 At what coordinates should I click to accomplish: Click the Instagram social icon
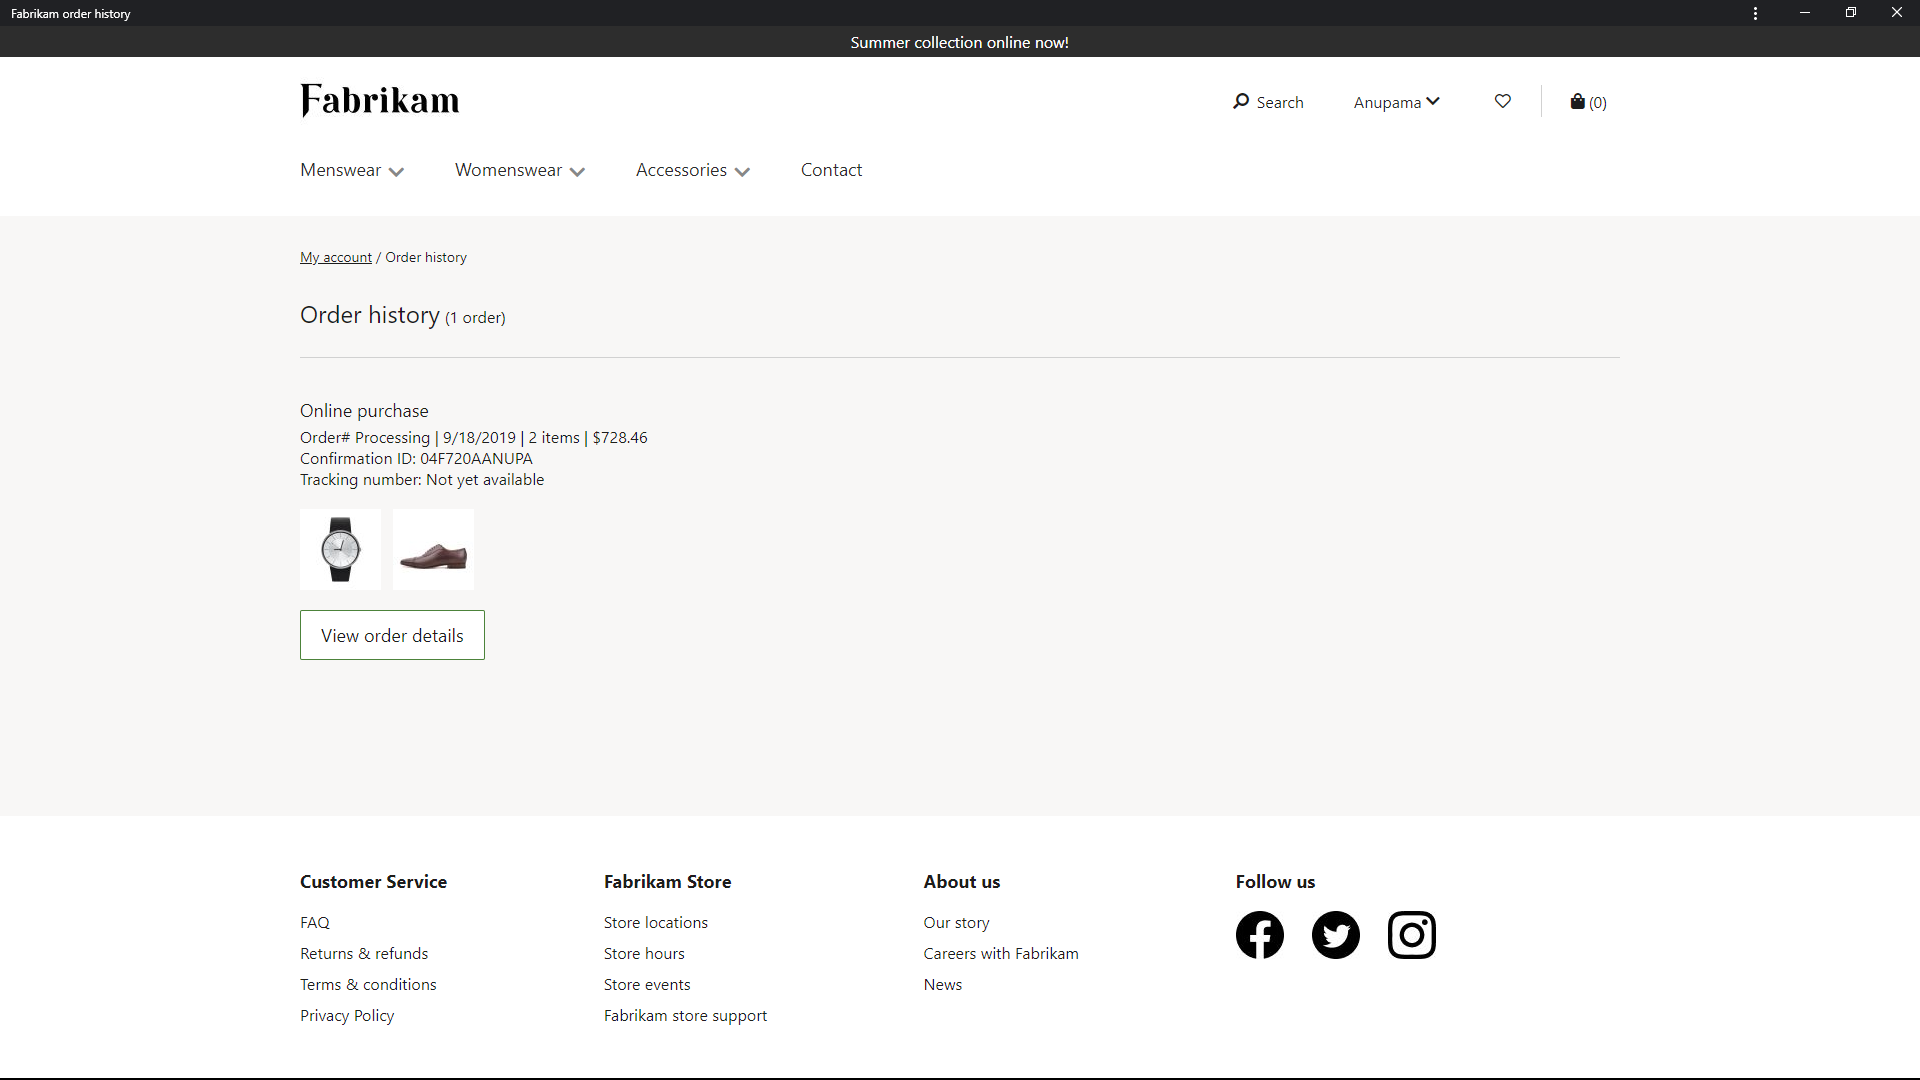point(1411,934)
